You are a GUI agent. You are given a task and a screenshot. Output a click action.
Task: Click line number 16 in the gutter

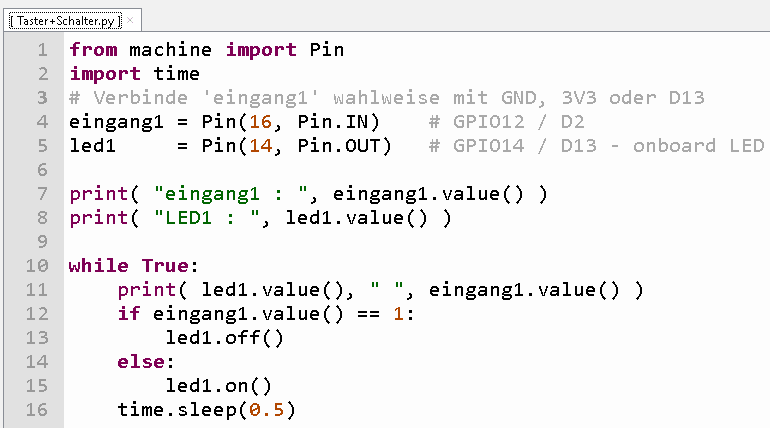(36, 409)
